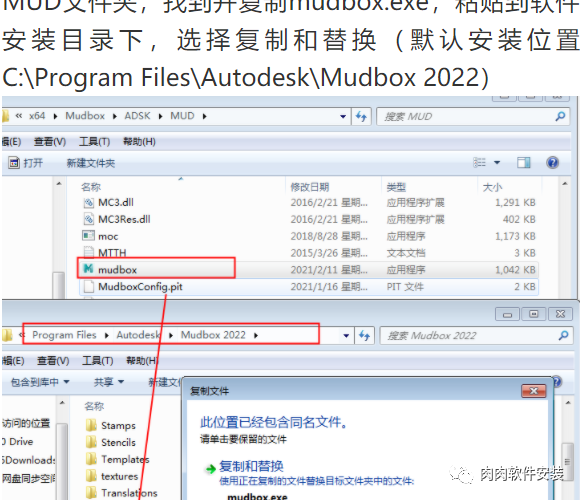Open view options dropdown arrow in MUD window
This screenshot has width=582, height=500.
[x=497, y=163]
